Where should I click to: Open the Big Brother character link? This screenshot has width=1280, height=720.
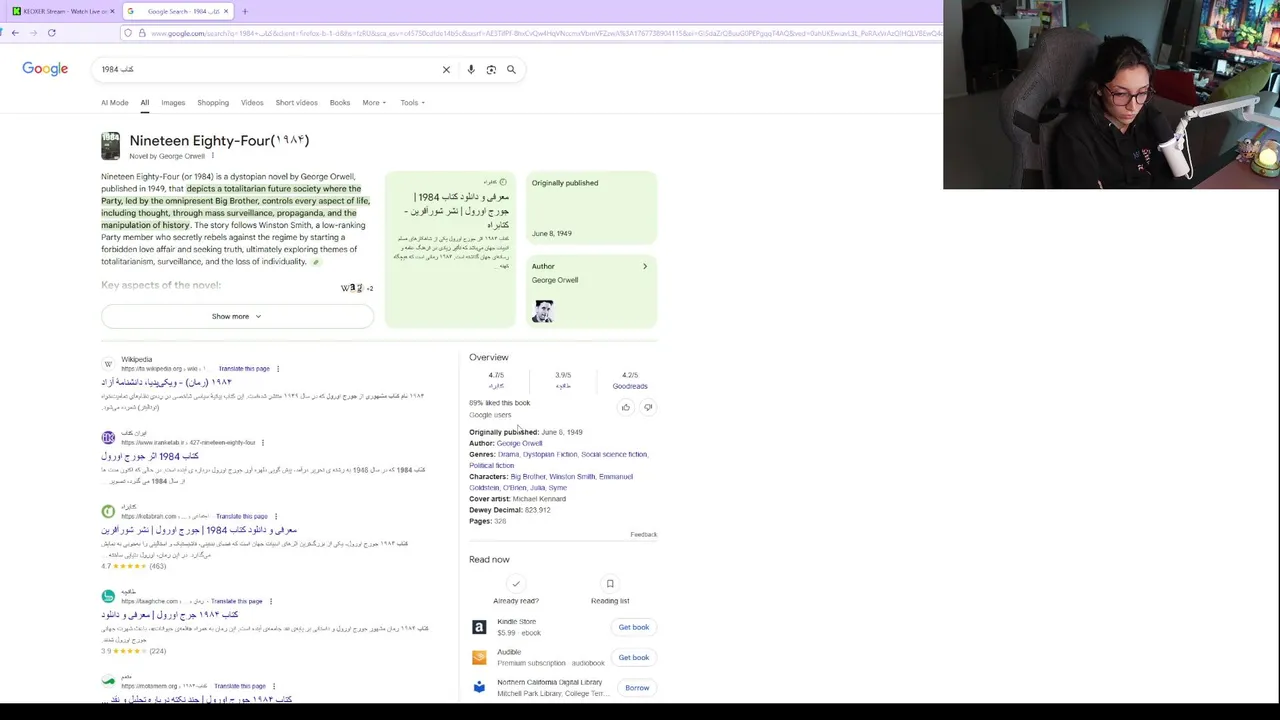click(x=528, y=477)
